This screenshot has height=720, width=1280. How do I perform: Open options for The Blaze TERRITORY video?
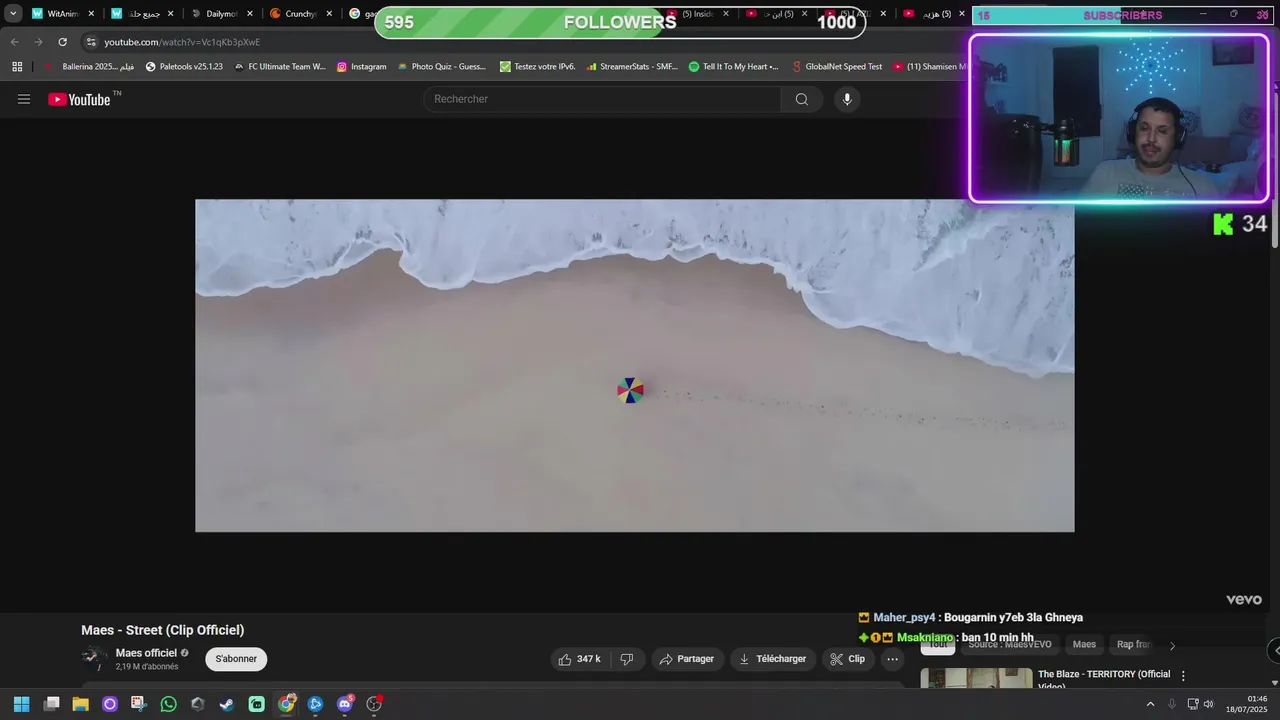tap(1183, 676)
